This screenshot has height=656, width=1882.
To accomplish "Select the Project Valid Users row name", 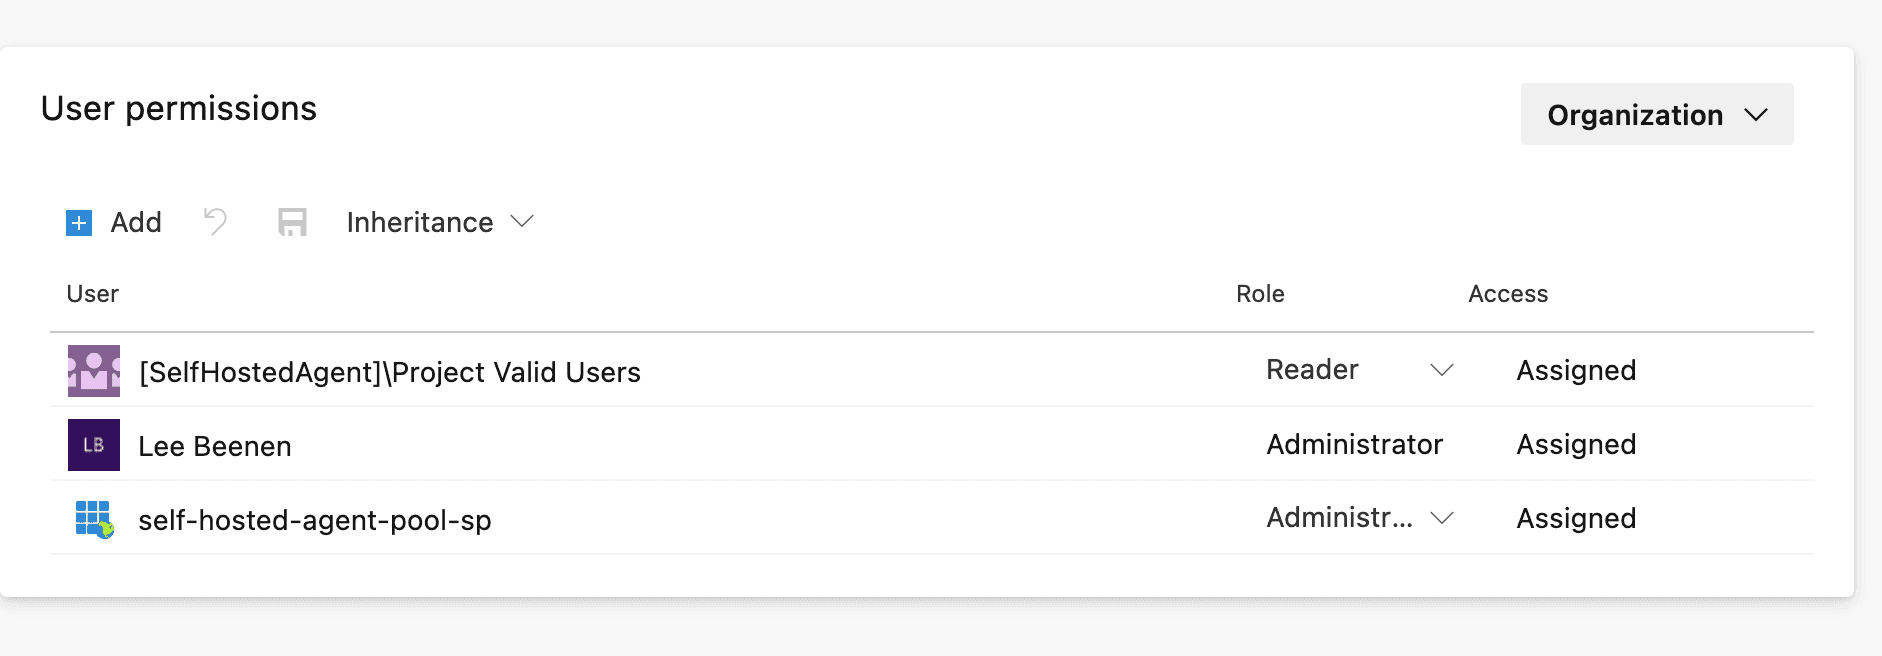I will [390, 372].
